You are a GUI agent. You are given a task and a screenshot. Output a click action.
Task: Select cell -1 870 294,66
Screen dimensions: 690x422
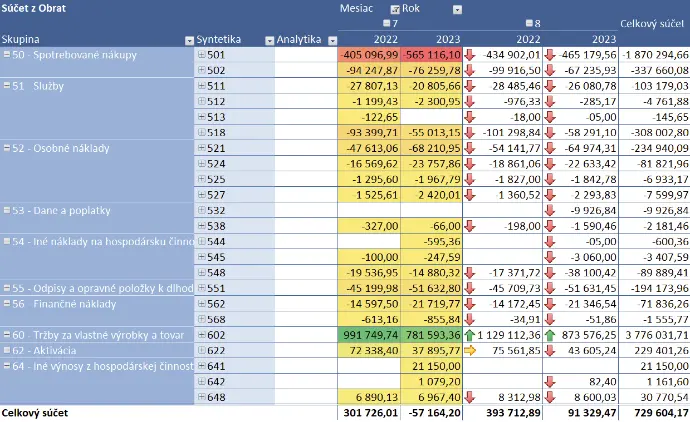point(654,55)
